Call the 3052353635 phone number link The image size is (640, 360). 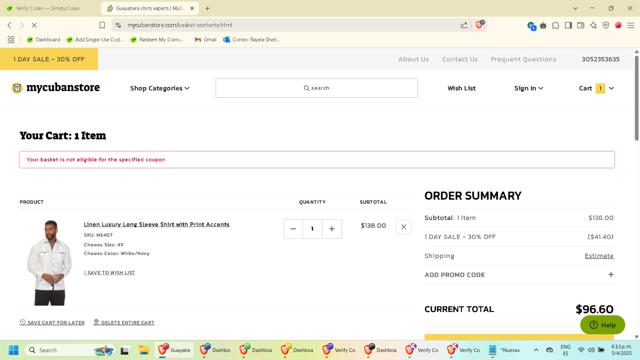(600, 59)
